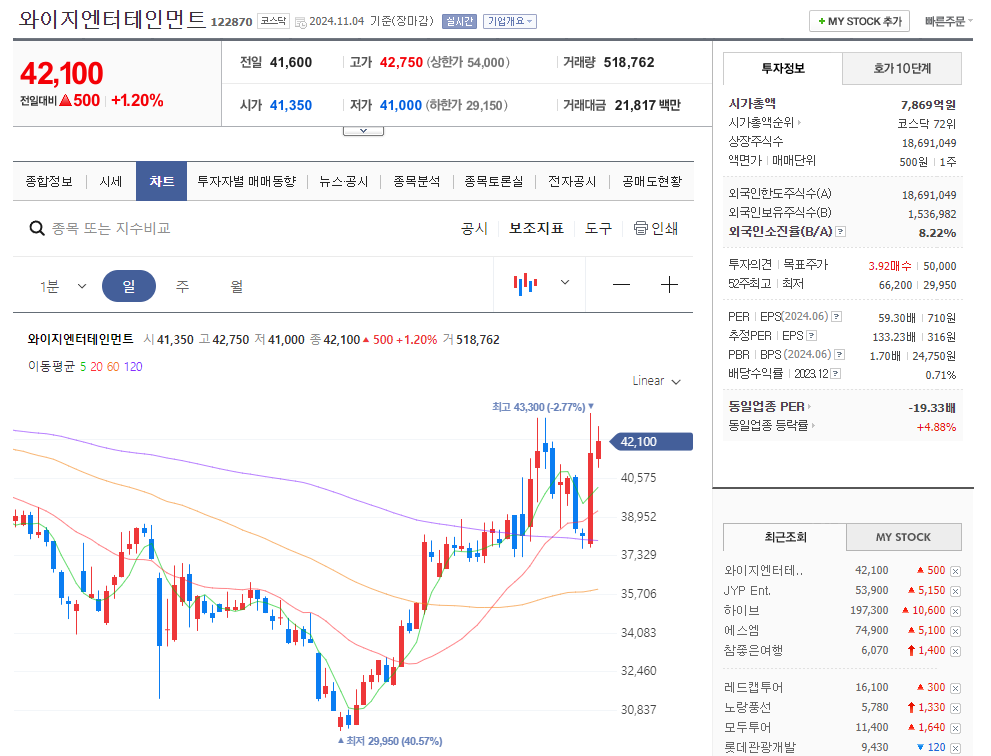Viewport: 991px width, 756px height.
Task: Switch to 뉴스·공시 tab
Action: 344,181
